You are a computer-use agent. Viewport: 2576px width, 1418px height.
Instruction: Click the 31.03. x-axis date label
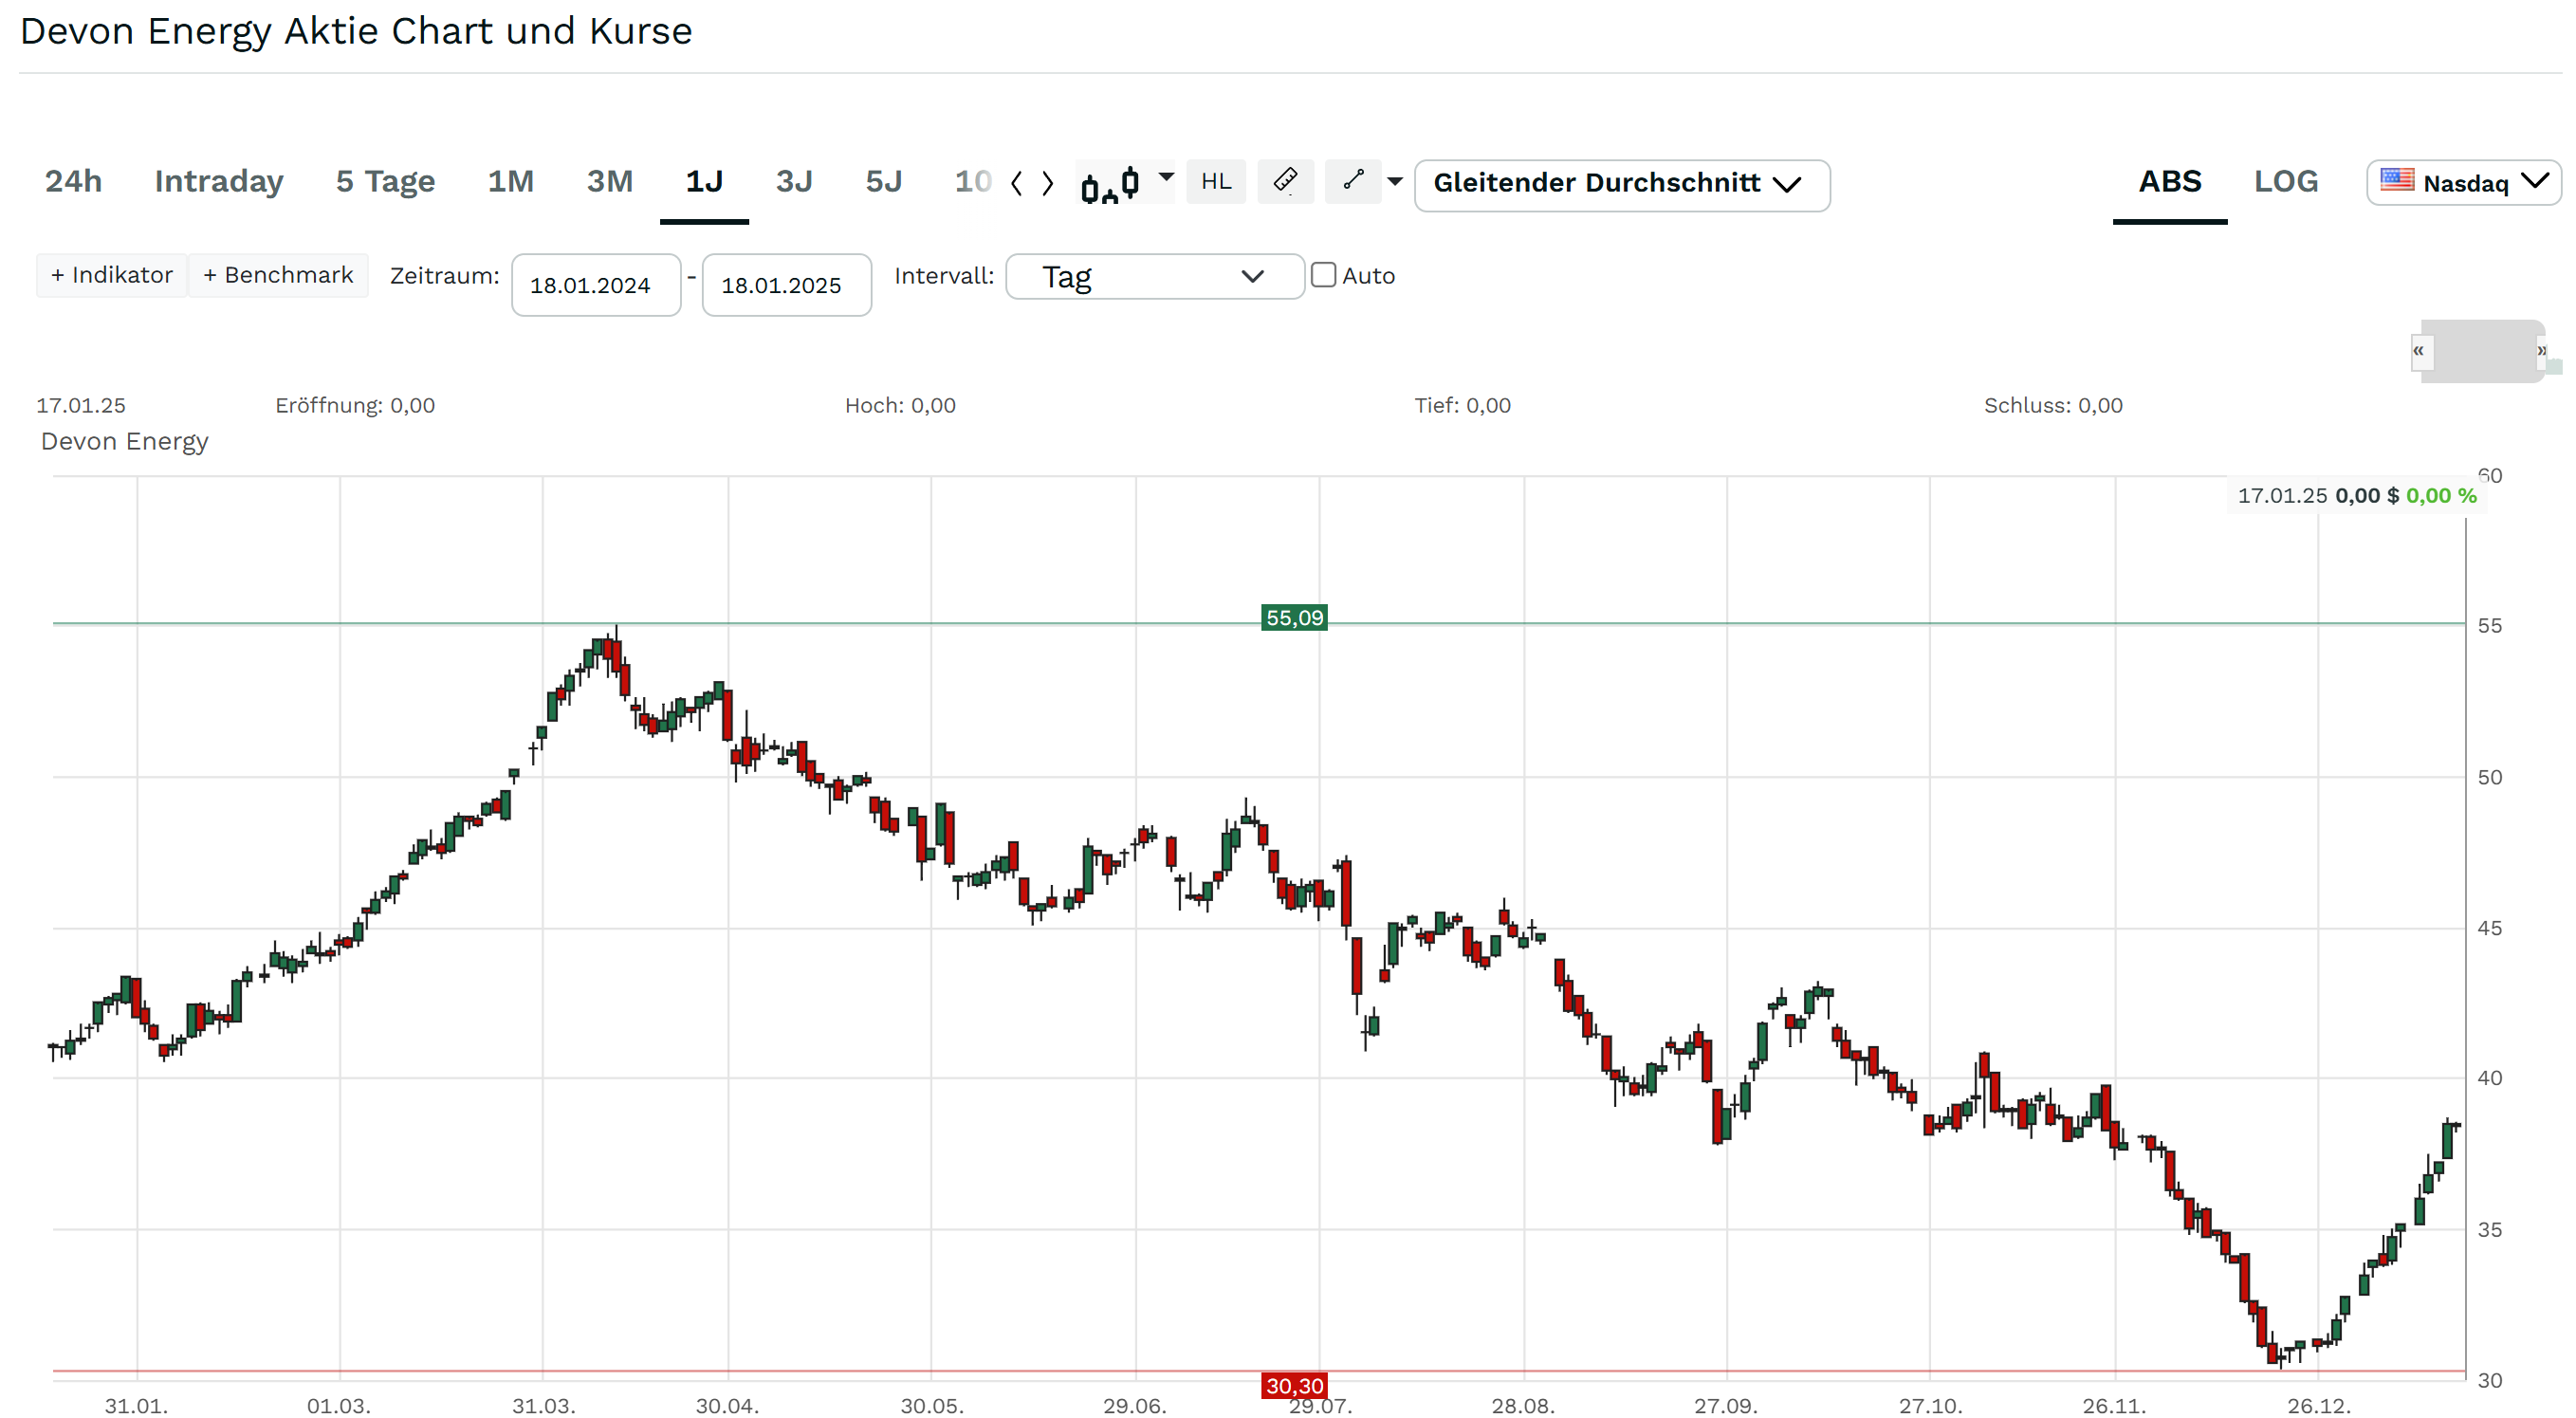(x=543, y=1406)
